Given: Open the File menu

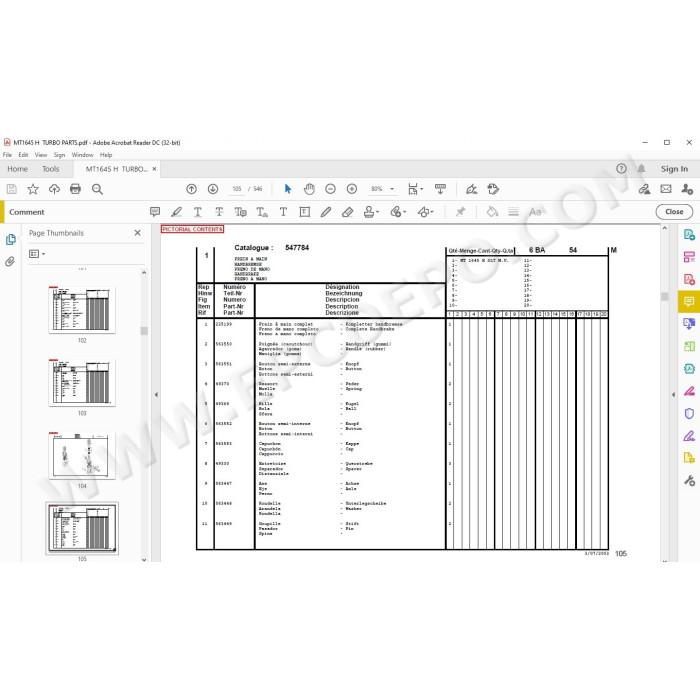Looking at the screenshot, I should tap(7, 155).
